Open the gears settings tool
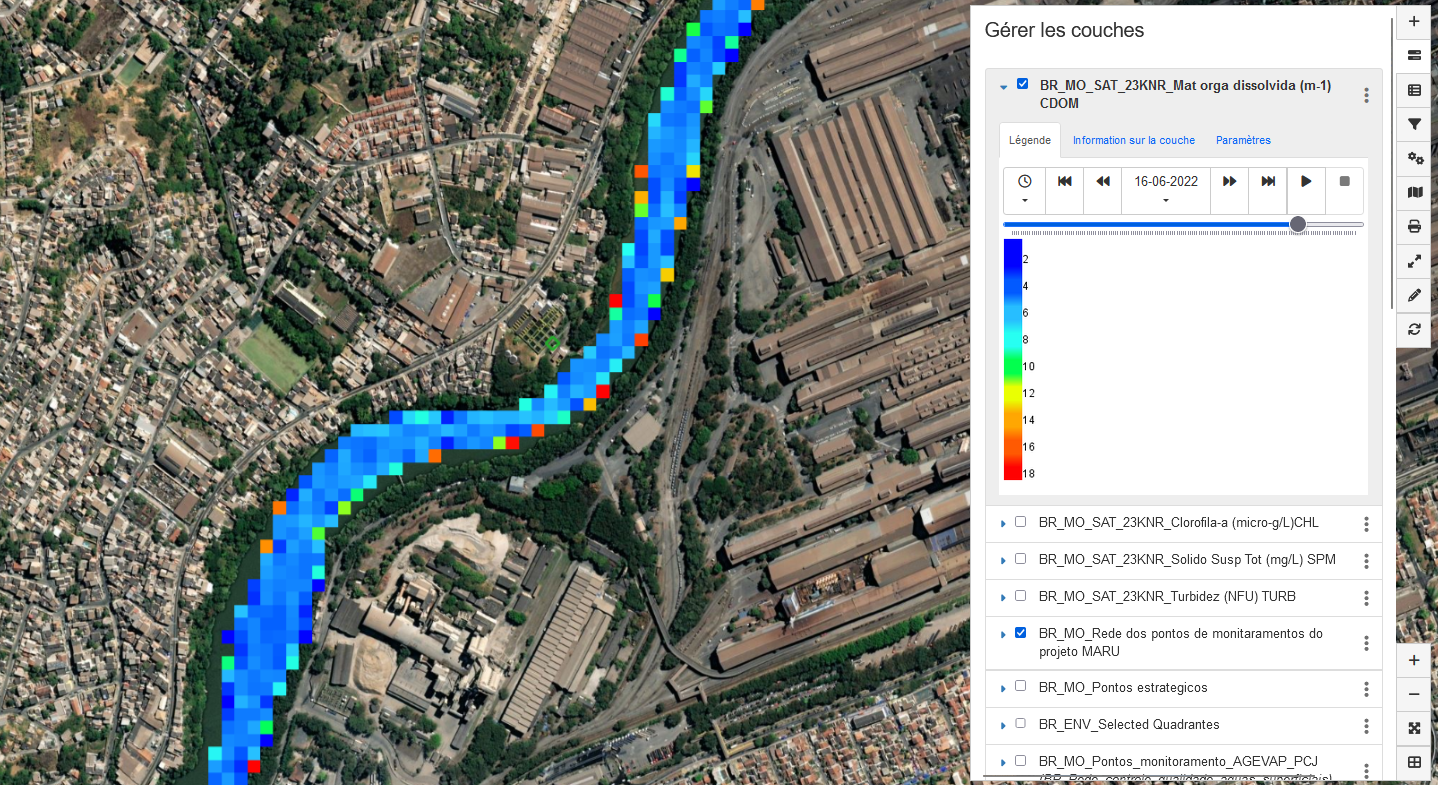Screen dimensions: 1438x785 coord(1414,158)
